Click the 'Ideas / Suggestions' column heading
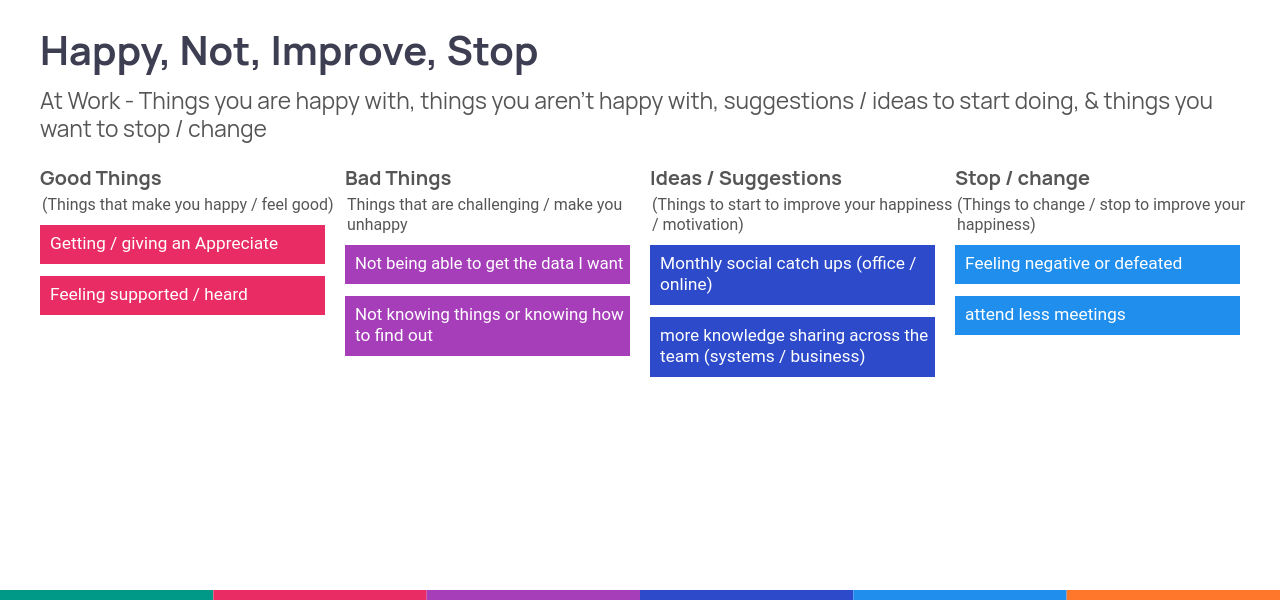Viewport: 1280px width, 600px height. 746,178
